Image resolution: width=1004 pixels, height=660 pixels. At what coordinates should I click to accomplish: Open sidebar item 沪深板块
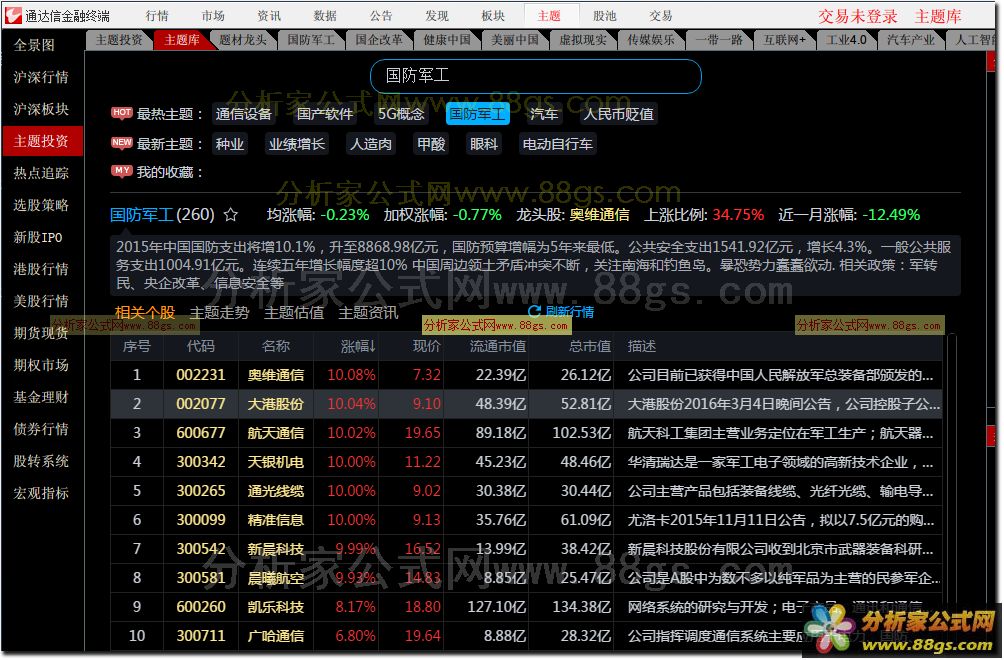[42, 109]
